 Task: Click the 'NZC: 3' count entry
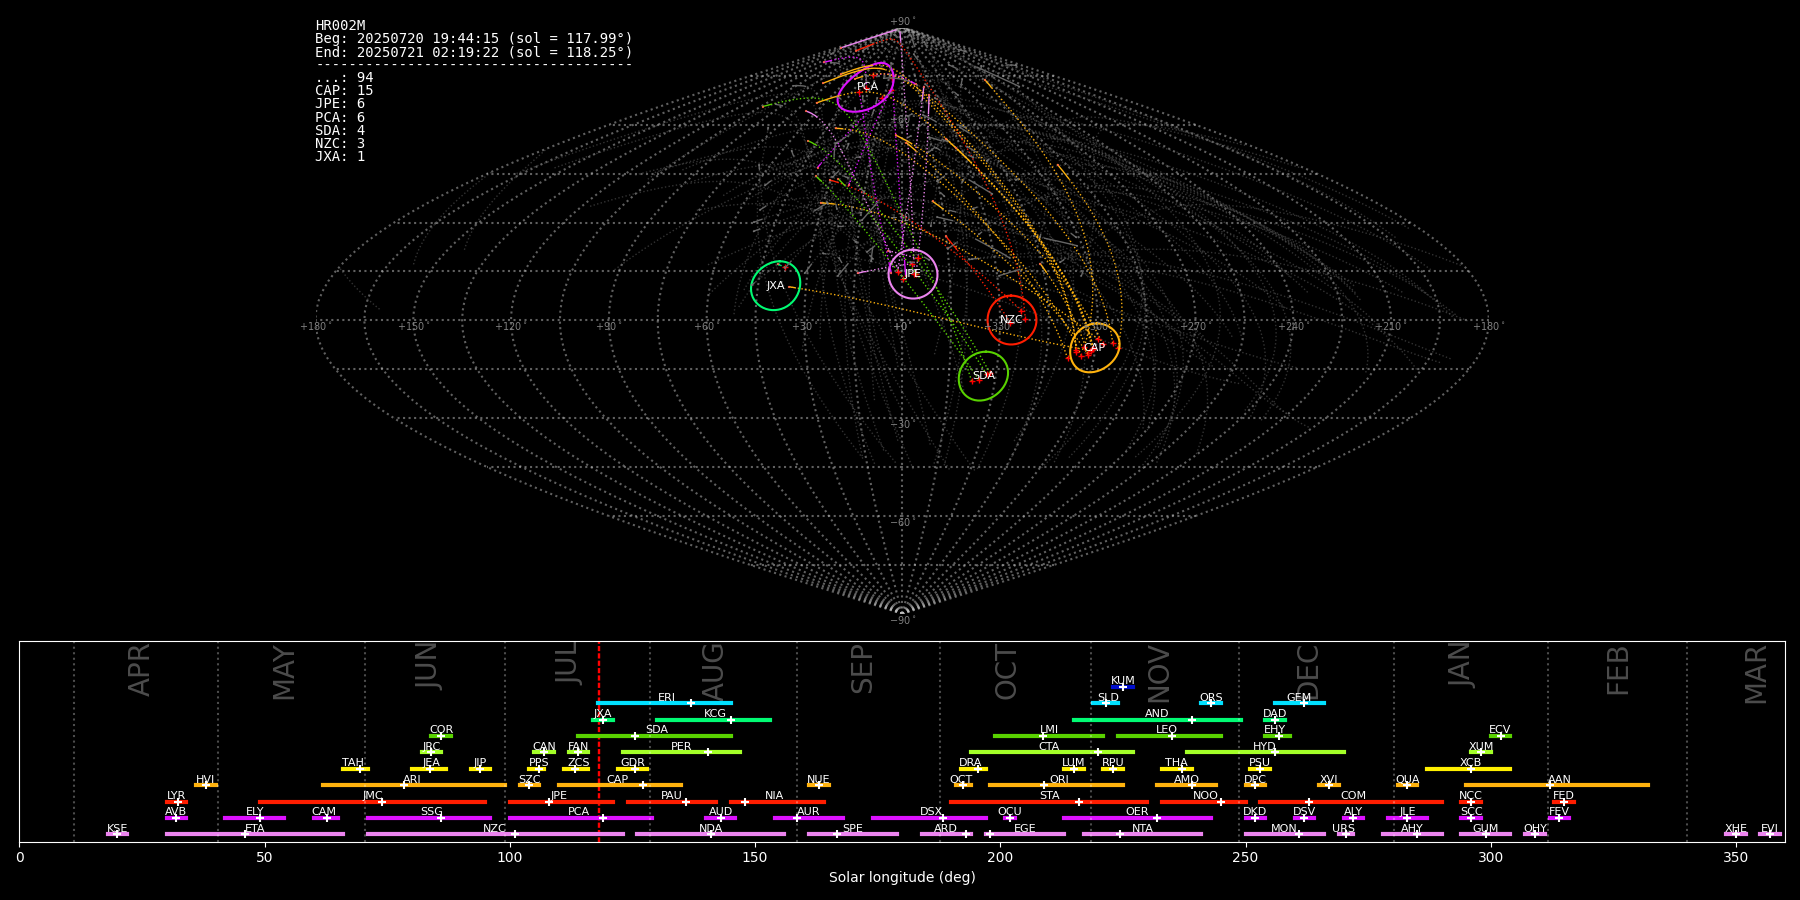click(340, 143)
